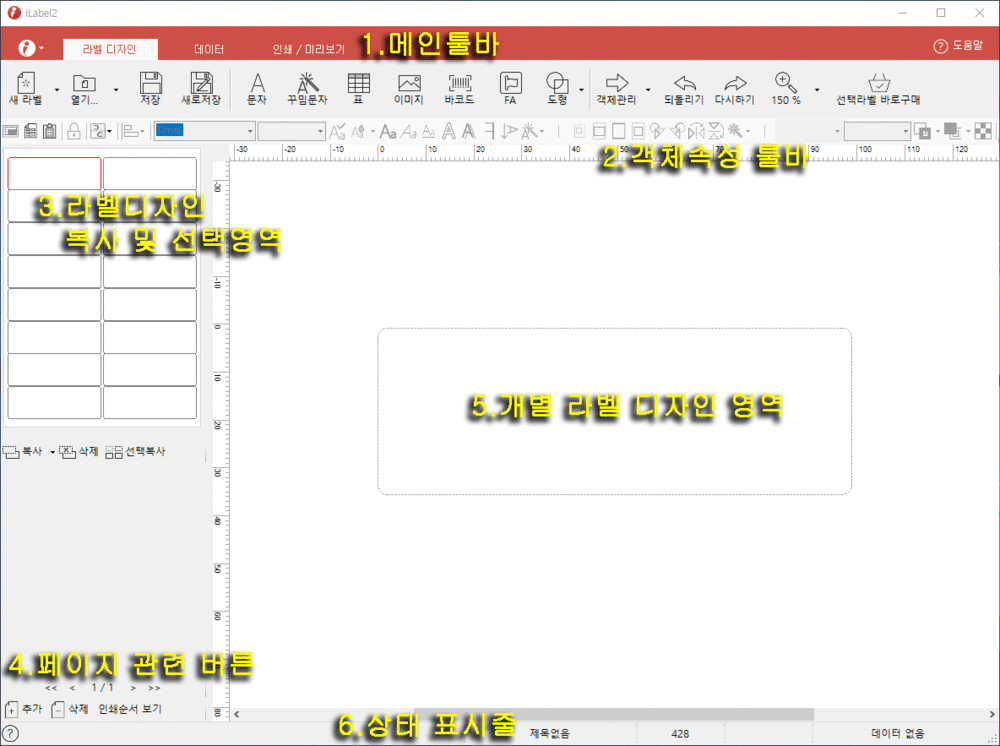This screenshot has width=1000, height=746.
Task: Open the 도형 shape dropdown arrow
Action: pos(581,90)
